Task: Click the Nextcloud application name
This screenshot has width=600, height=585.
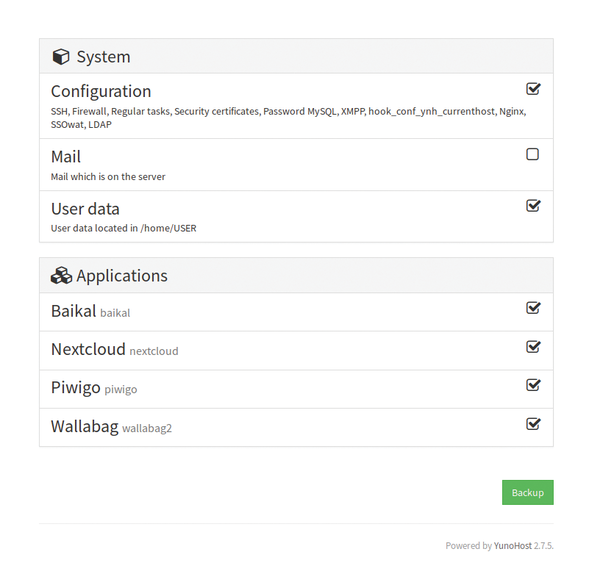Action: [x=88, y=349]
